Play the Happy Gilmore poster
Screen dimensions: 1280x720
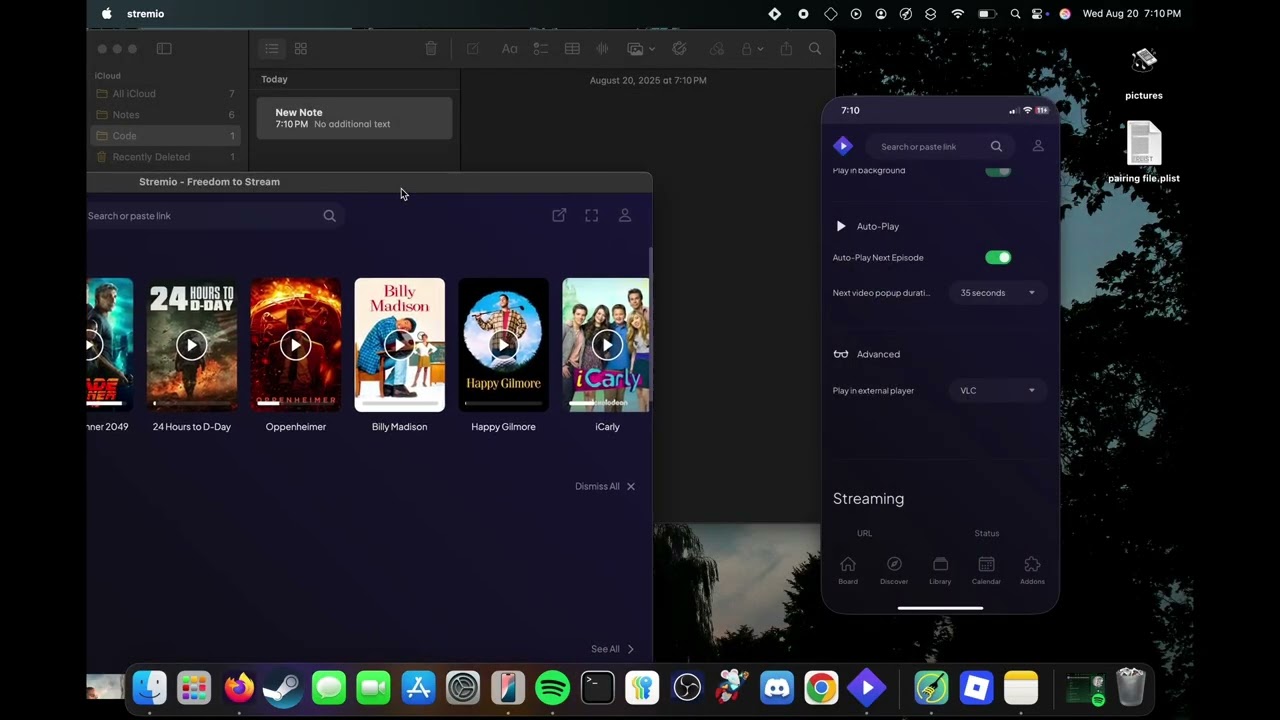[x=503, y=345]
